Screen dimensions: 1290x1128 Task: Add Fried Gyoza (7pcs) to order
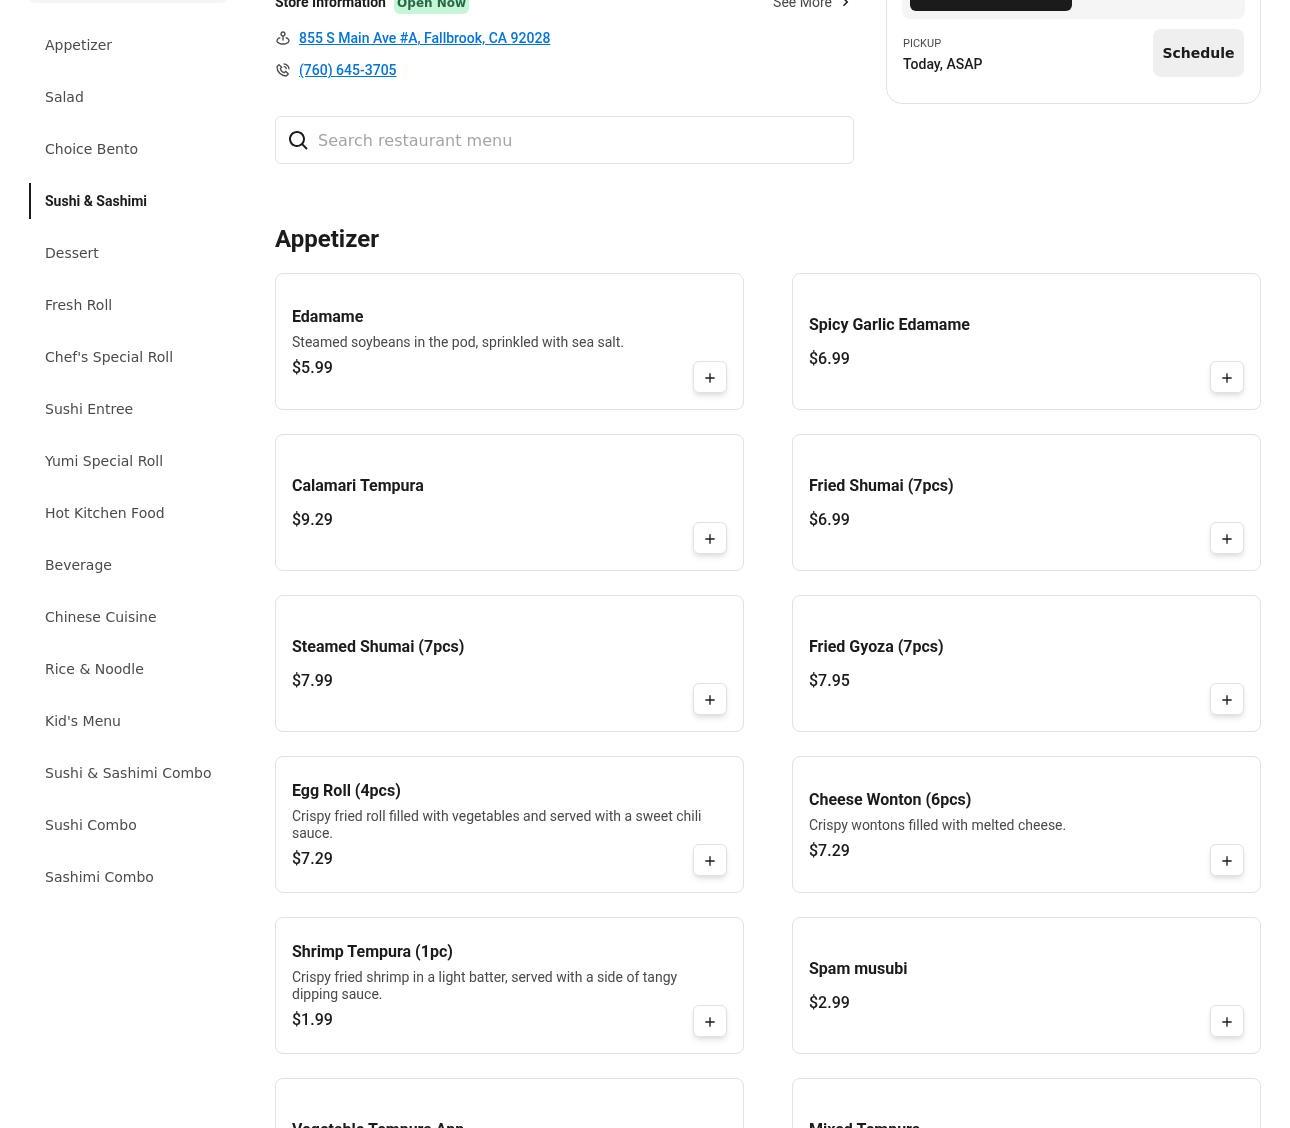1226,700
